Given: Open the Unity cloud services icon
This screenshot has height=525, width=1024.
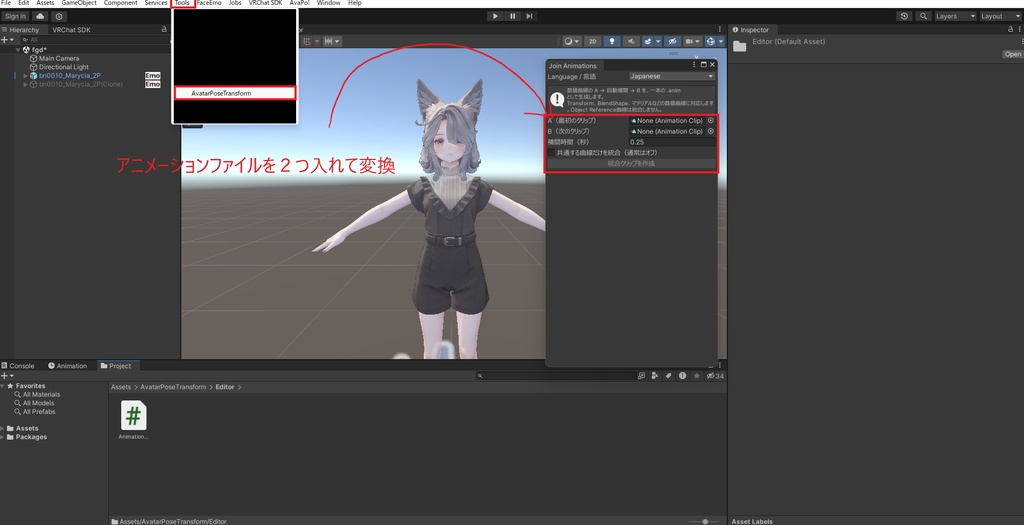Looking at the screenshot, I should click(40, 16).
